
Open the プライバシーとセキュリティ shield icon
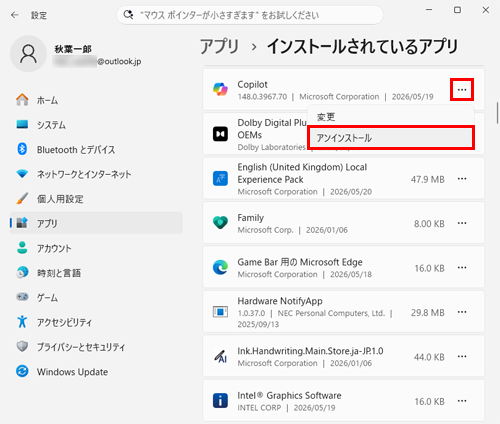pyautogui.click(x=22, y=346)
